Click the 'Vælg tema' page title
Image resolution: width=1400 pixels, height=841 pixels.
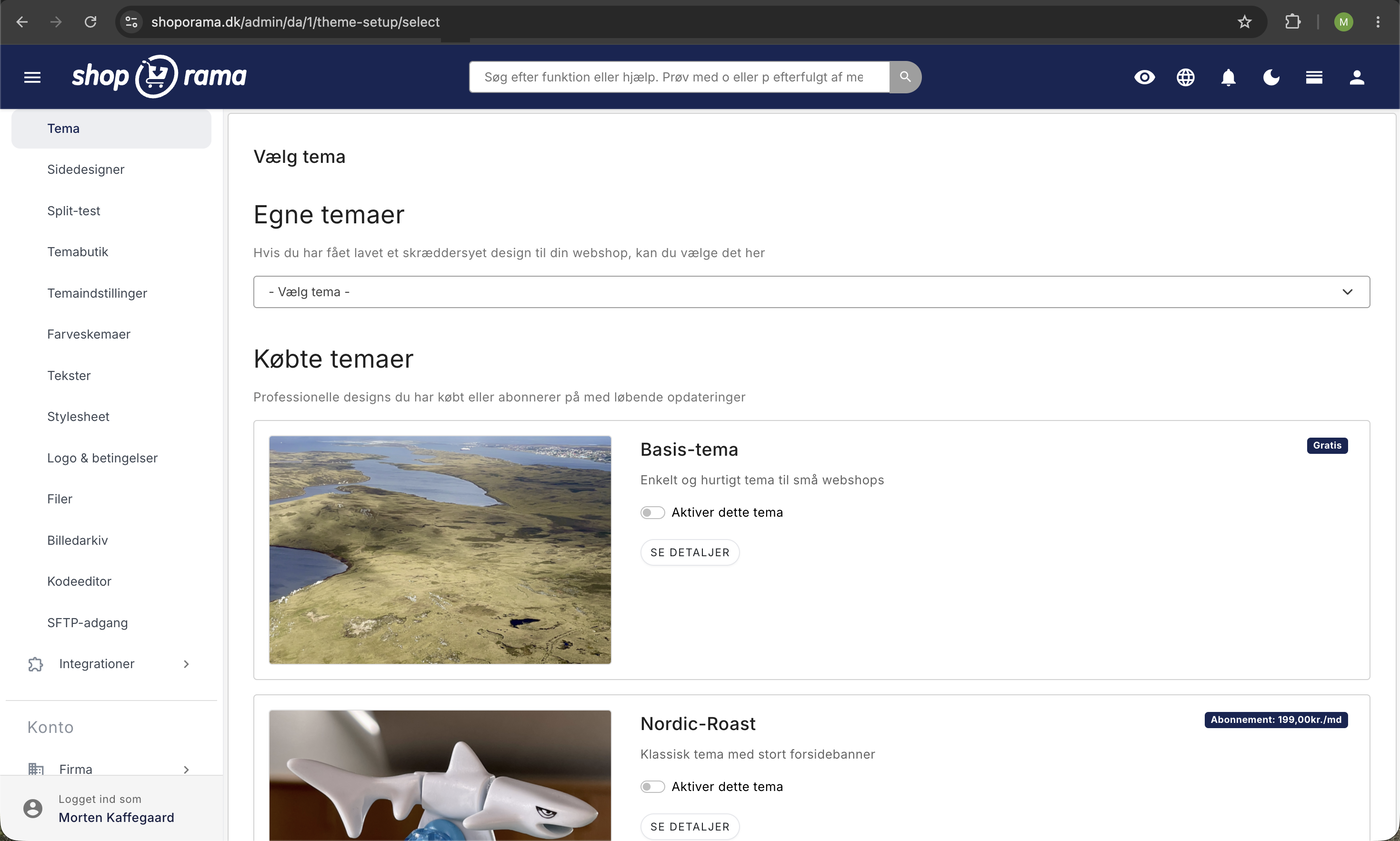pyautogui.click(x=300, y=156)
